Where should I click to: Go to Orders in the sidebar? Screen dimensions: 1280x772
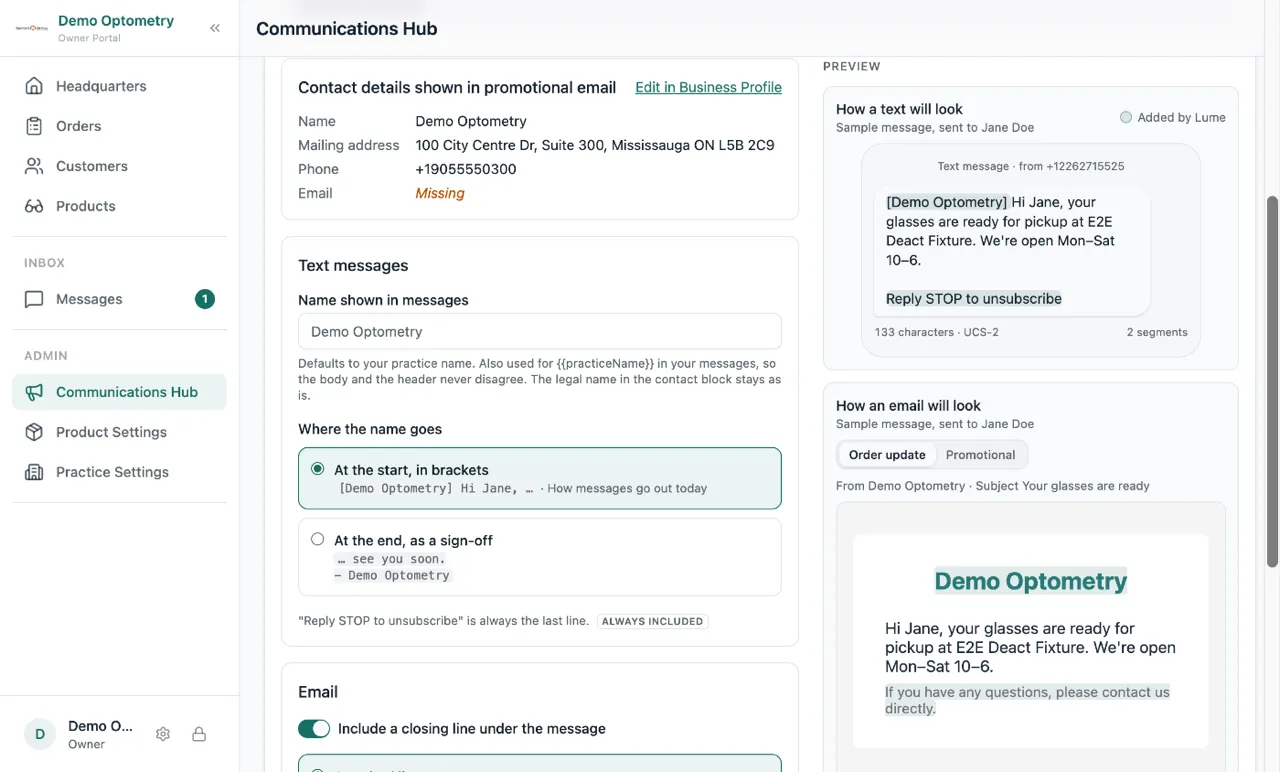click(x=119, y=126)
